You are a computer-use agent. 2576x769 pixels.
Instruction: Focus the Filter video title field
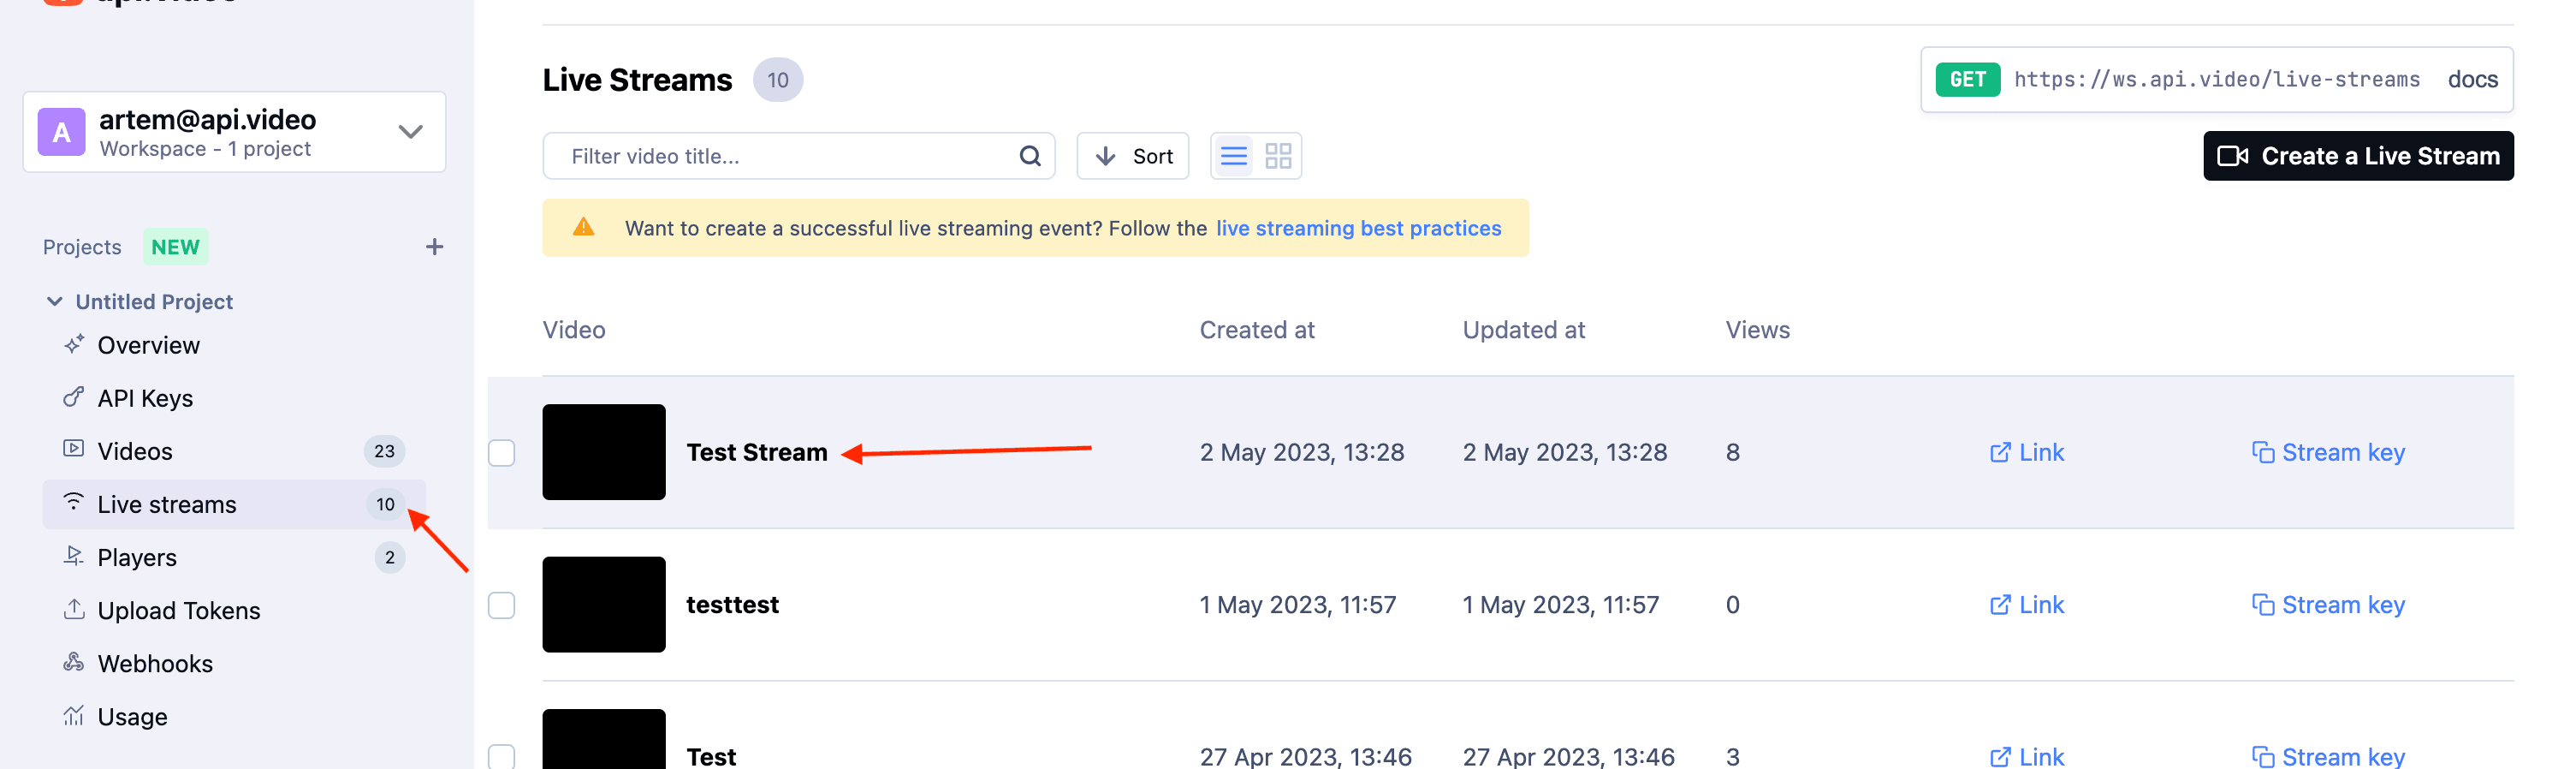pos(798,156)
